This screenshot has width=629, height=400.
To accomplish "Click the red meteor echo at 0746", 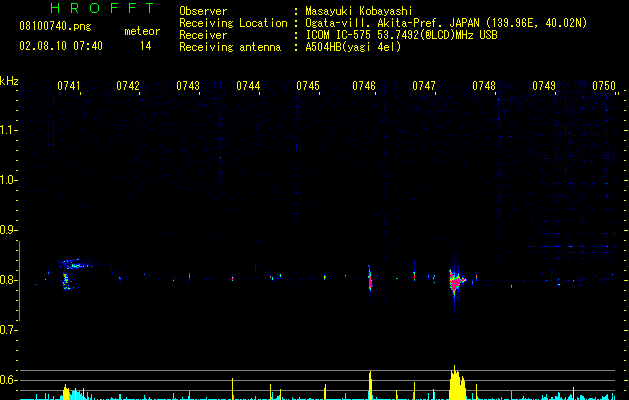I will coord(370,280).
